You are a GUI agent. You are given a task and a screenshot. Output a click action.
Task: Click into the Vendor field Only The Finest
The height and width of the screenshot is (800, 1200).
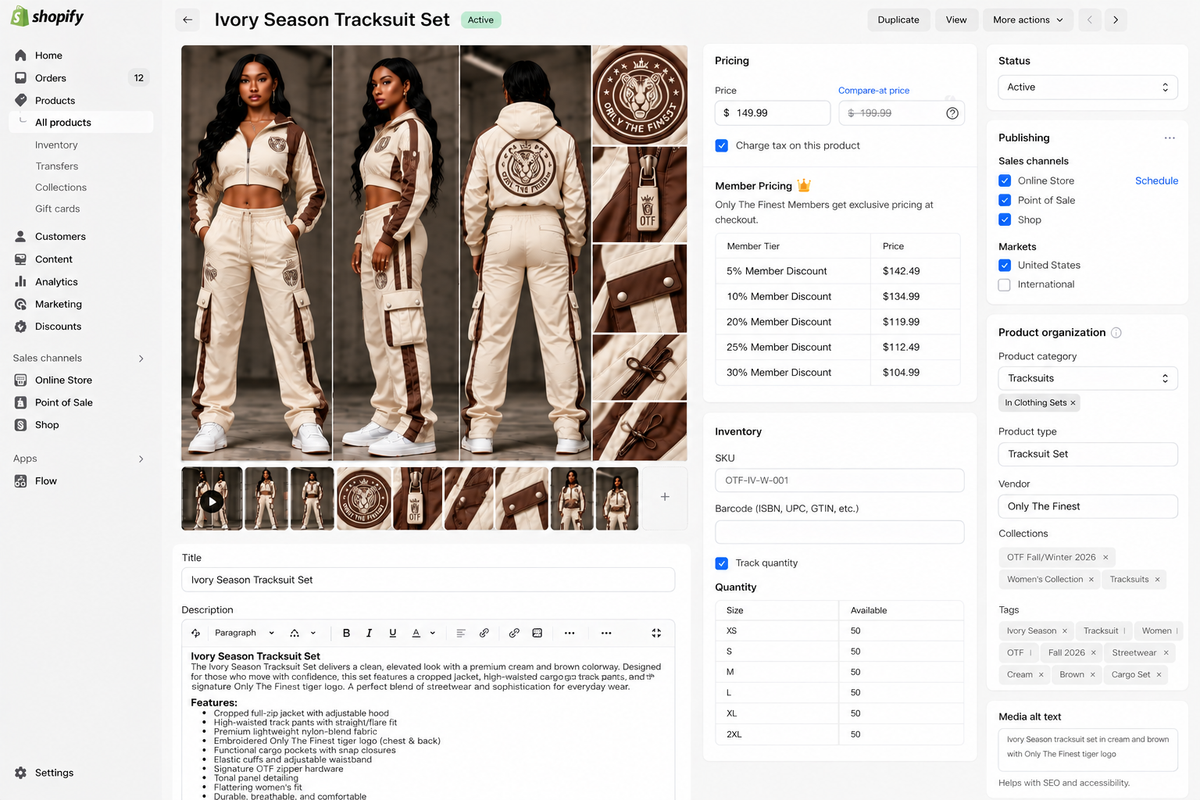click(1088, 506)
